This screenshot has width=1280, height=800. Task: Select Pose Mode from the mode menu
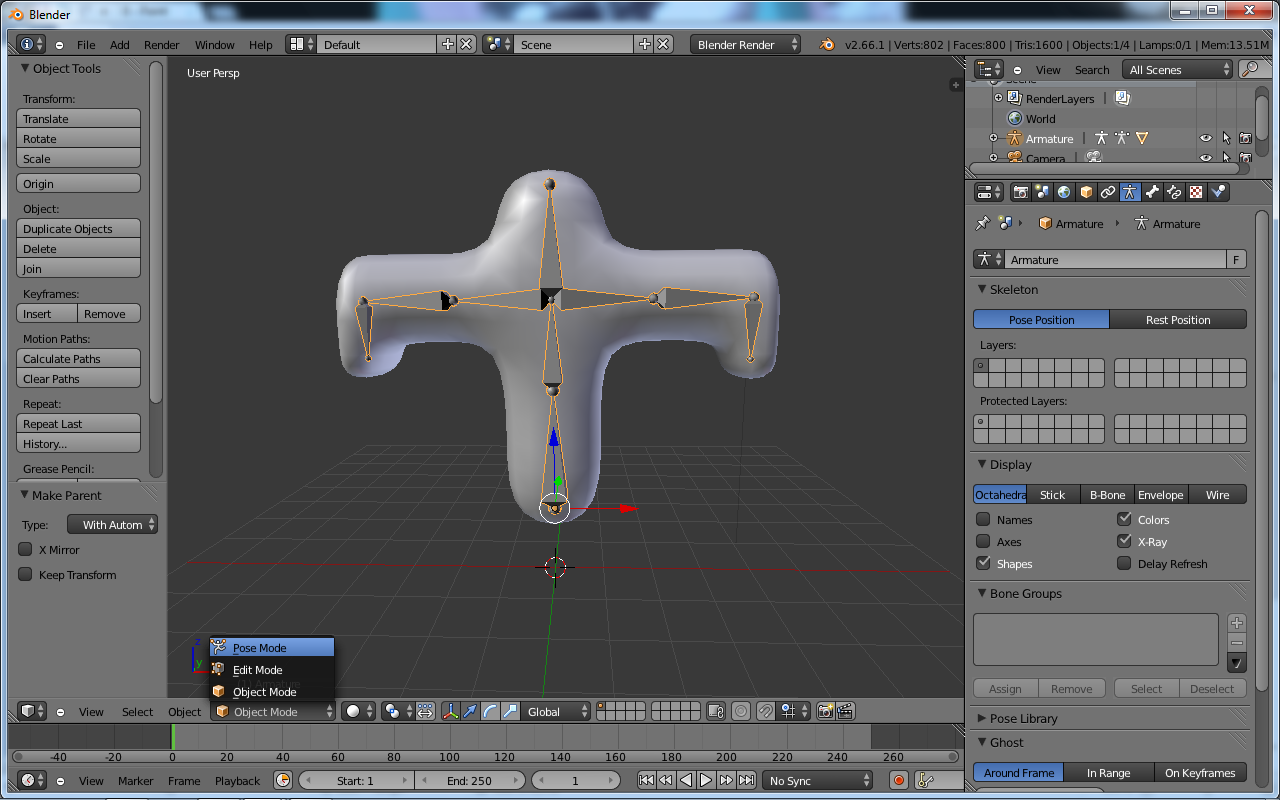(262, 646)
